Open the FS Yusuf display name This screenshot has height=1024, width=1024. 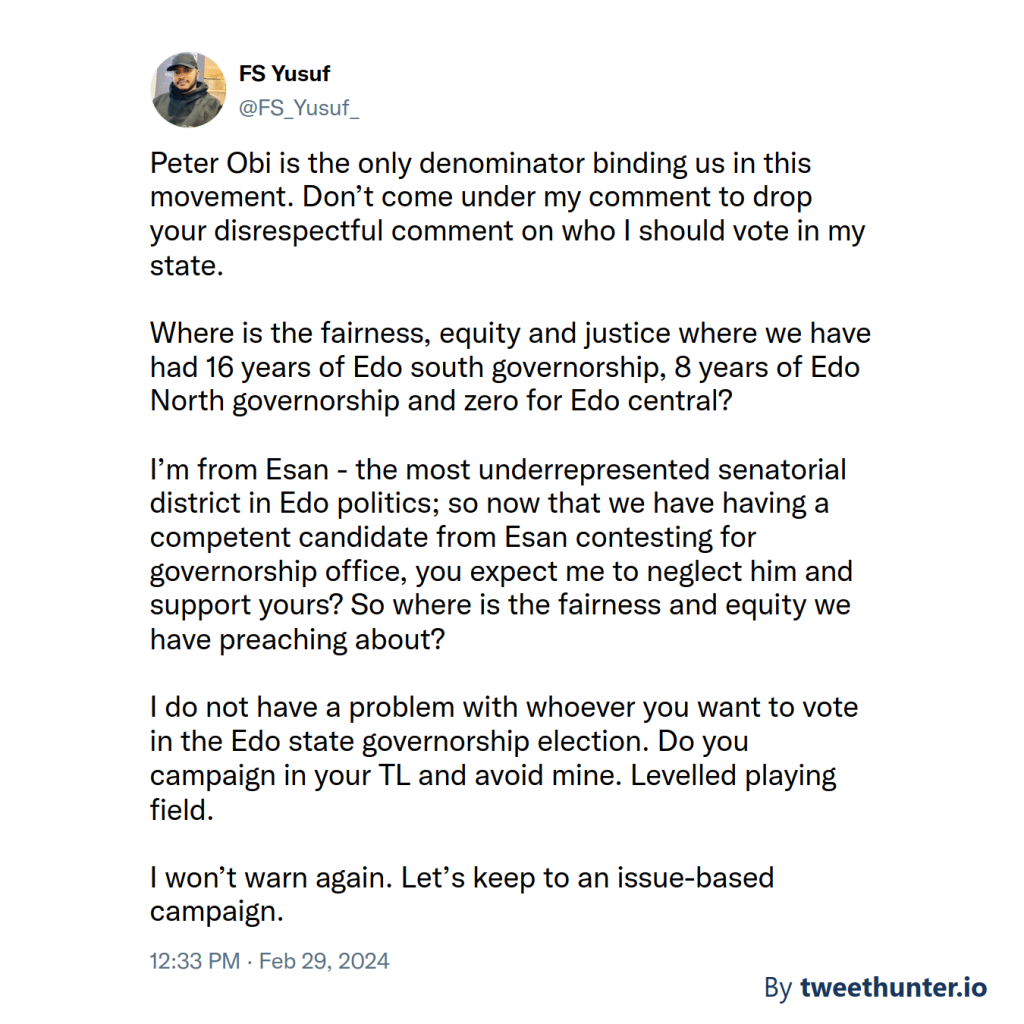click(284, 74)
